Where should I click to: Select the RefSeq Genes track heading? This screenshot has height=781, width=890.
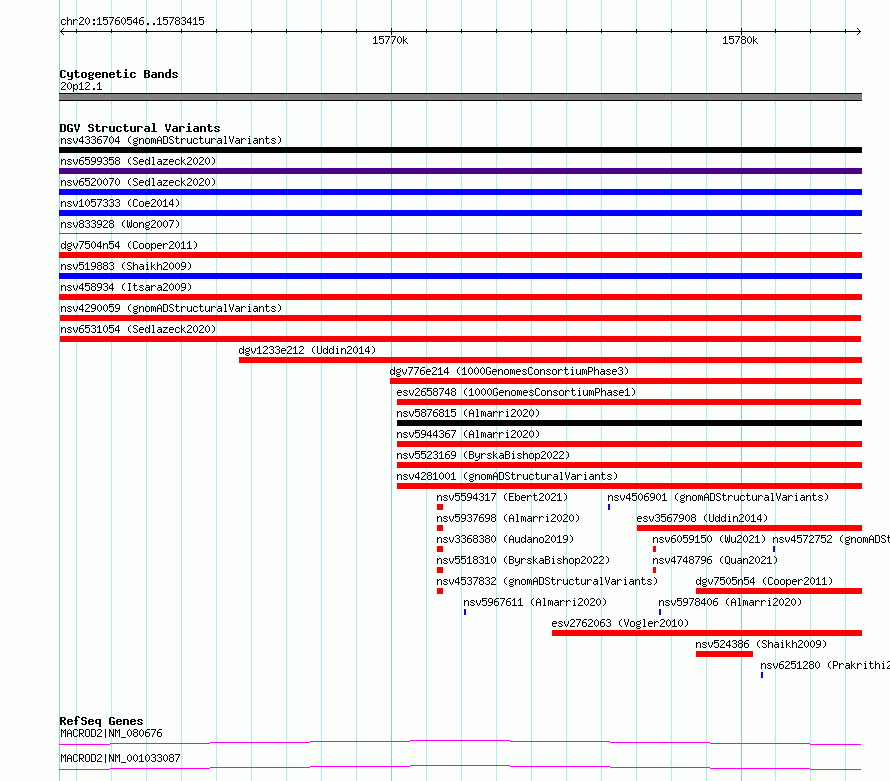pos(101,721)
